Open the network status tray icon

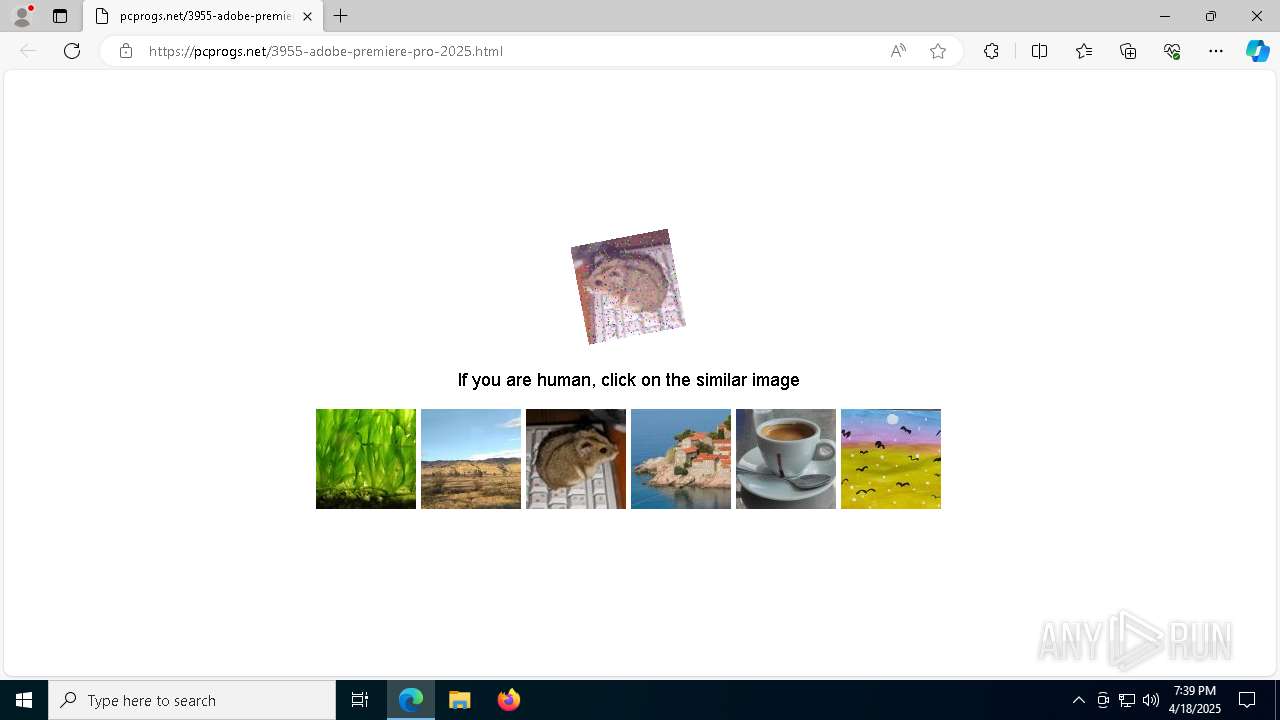point(1127,700)
